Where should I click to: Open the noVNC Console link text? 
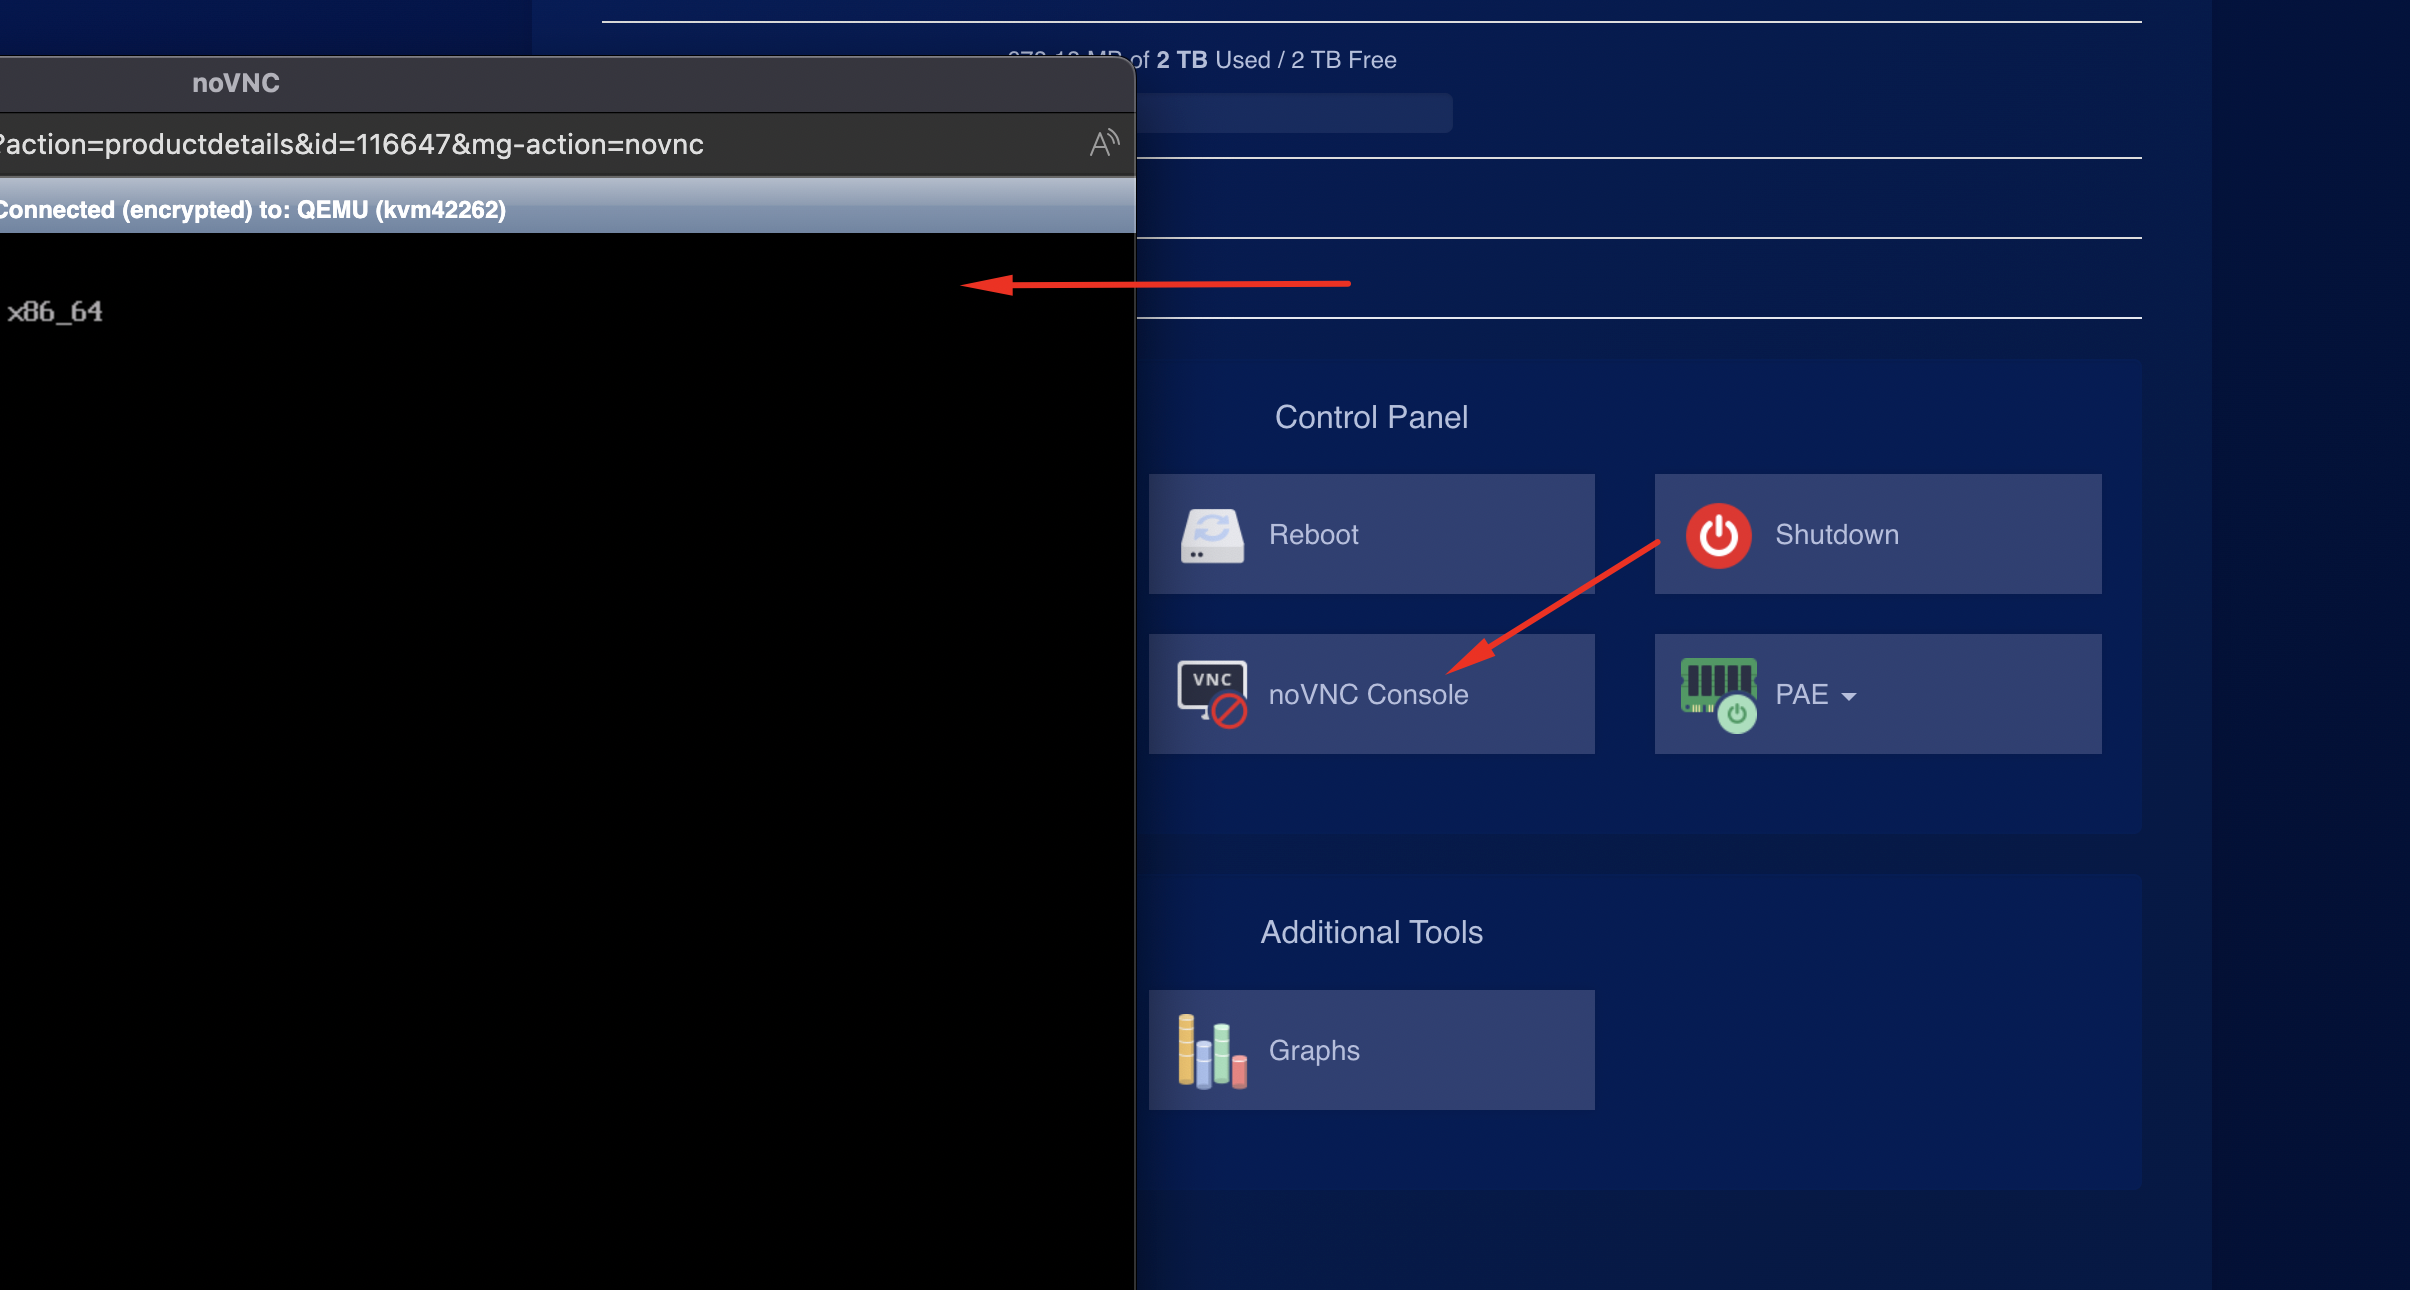(1368, 694)
